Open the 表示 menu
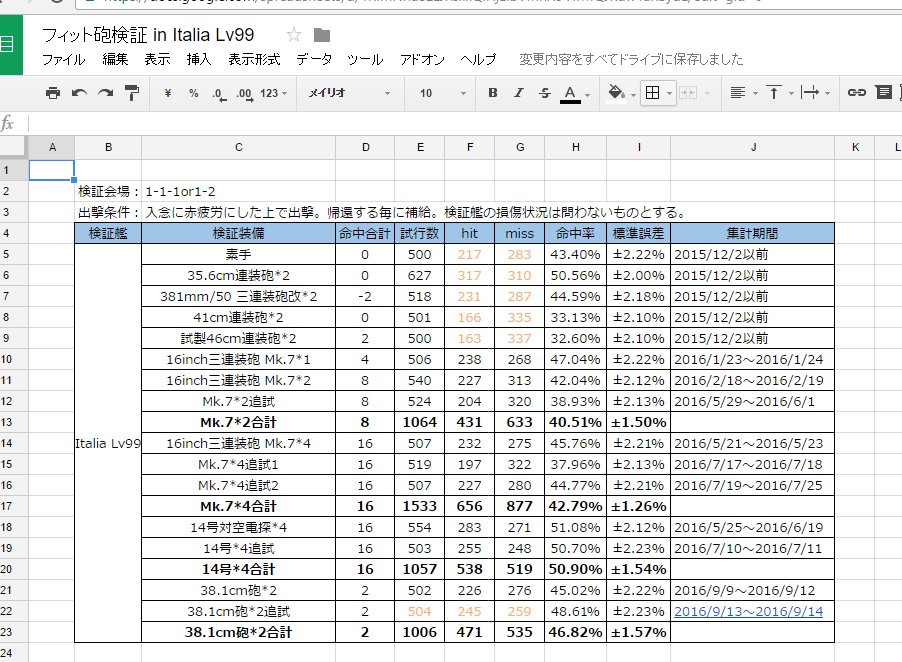The height and width of the screenshot is (662, 902). coord(157,59)
